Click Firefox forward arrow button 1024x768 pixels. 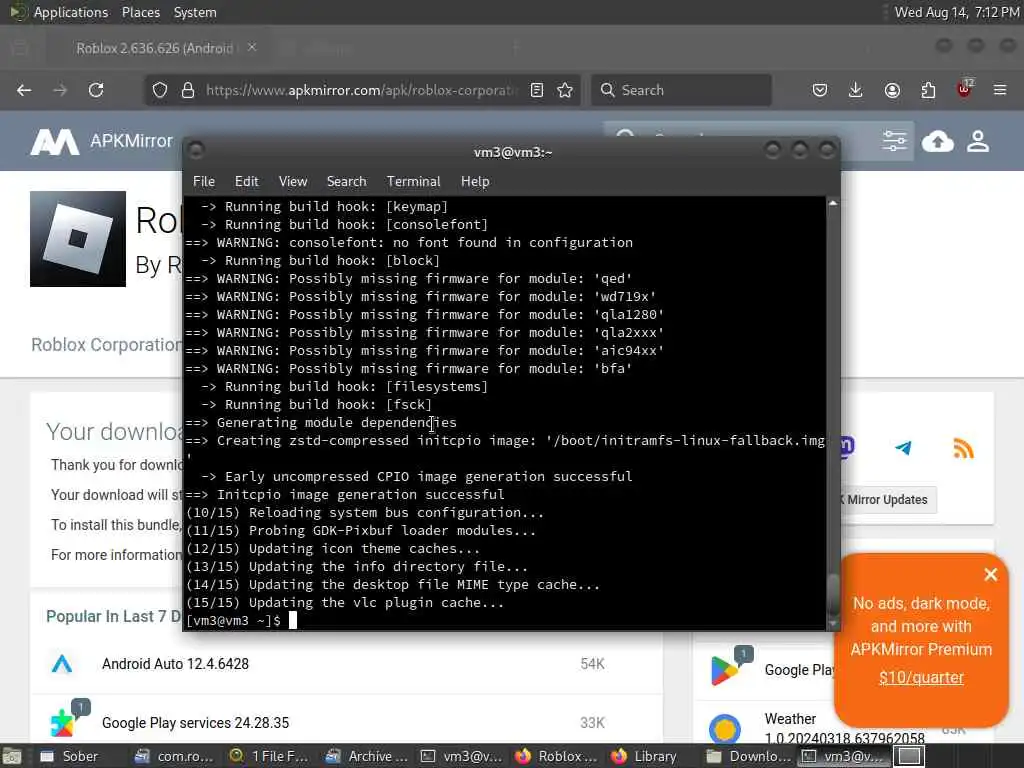[x=60, y=90]
